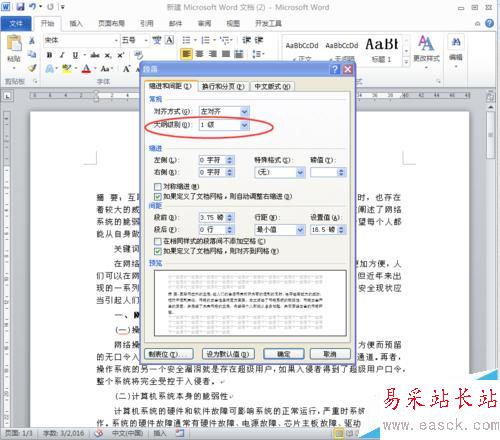
Task: Toggle Underline formatting in ribbon
Action: click(x=75, y=55)
